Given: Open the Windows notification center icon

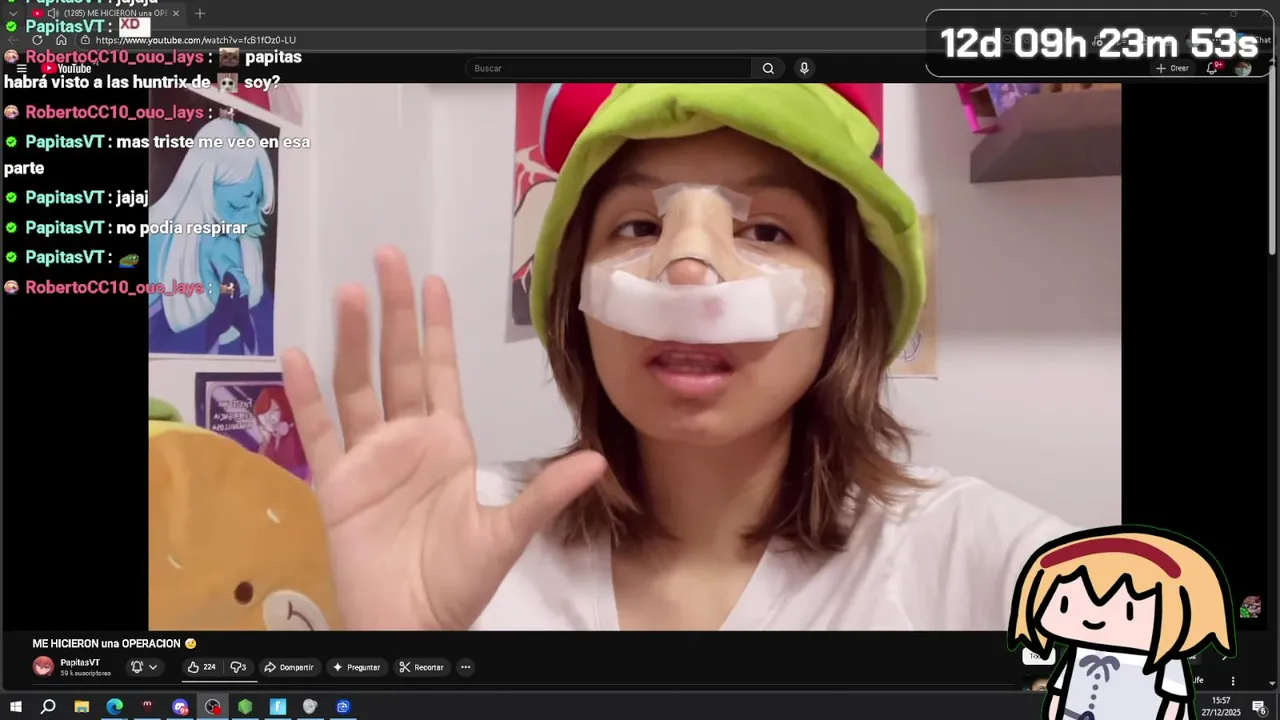Looking at the screenshot, I should click(1259, 707).
